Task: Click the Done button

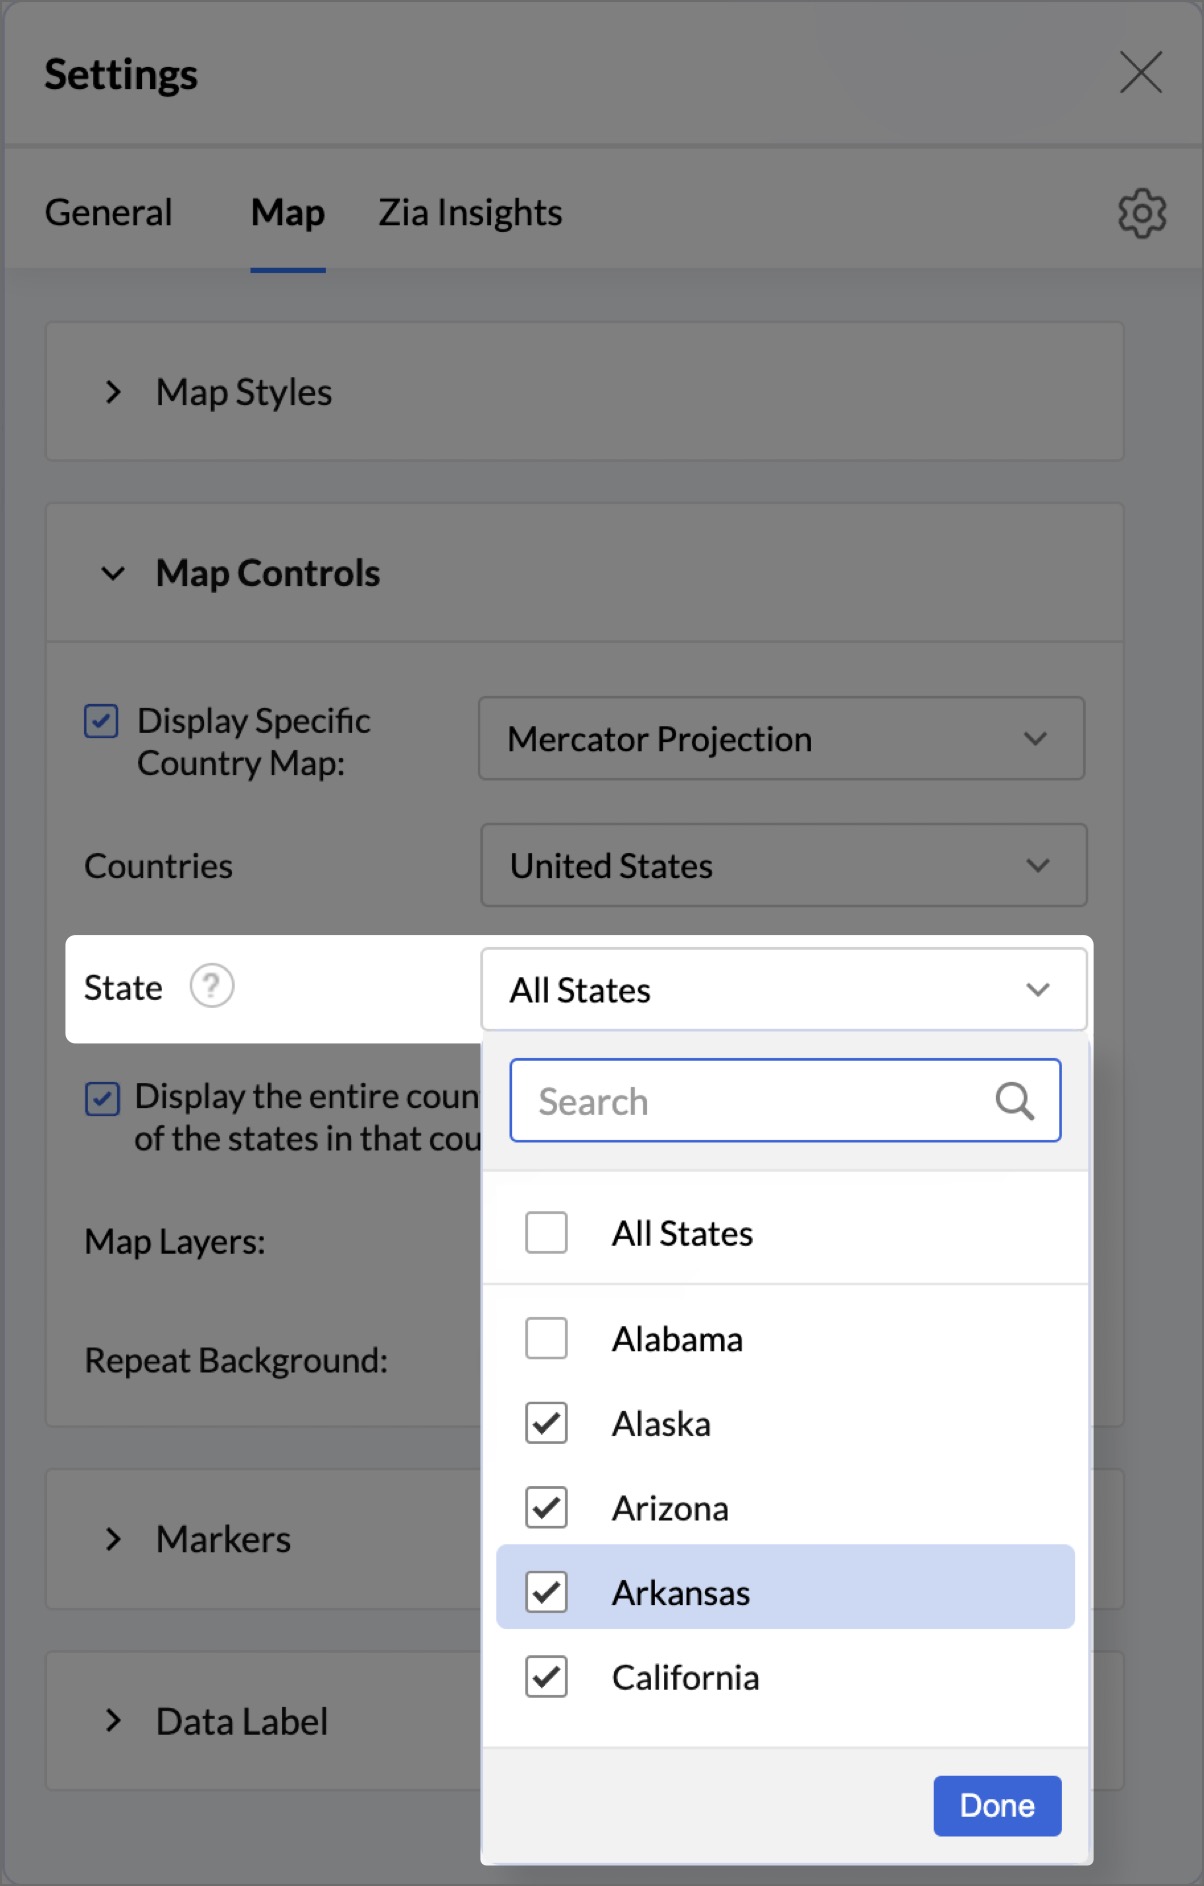Action: coord(996,1806)
